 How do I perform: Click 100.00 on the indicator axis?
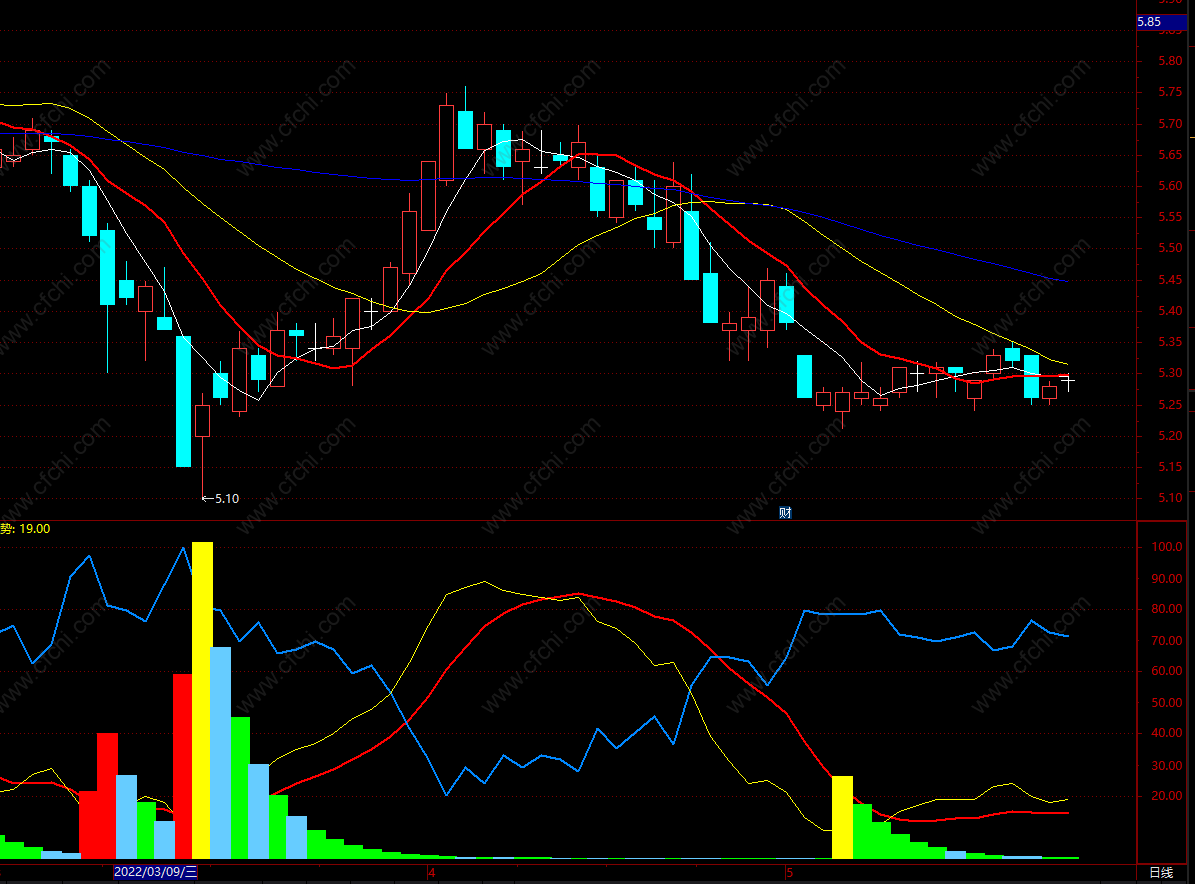click(1167, 547)
